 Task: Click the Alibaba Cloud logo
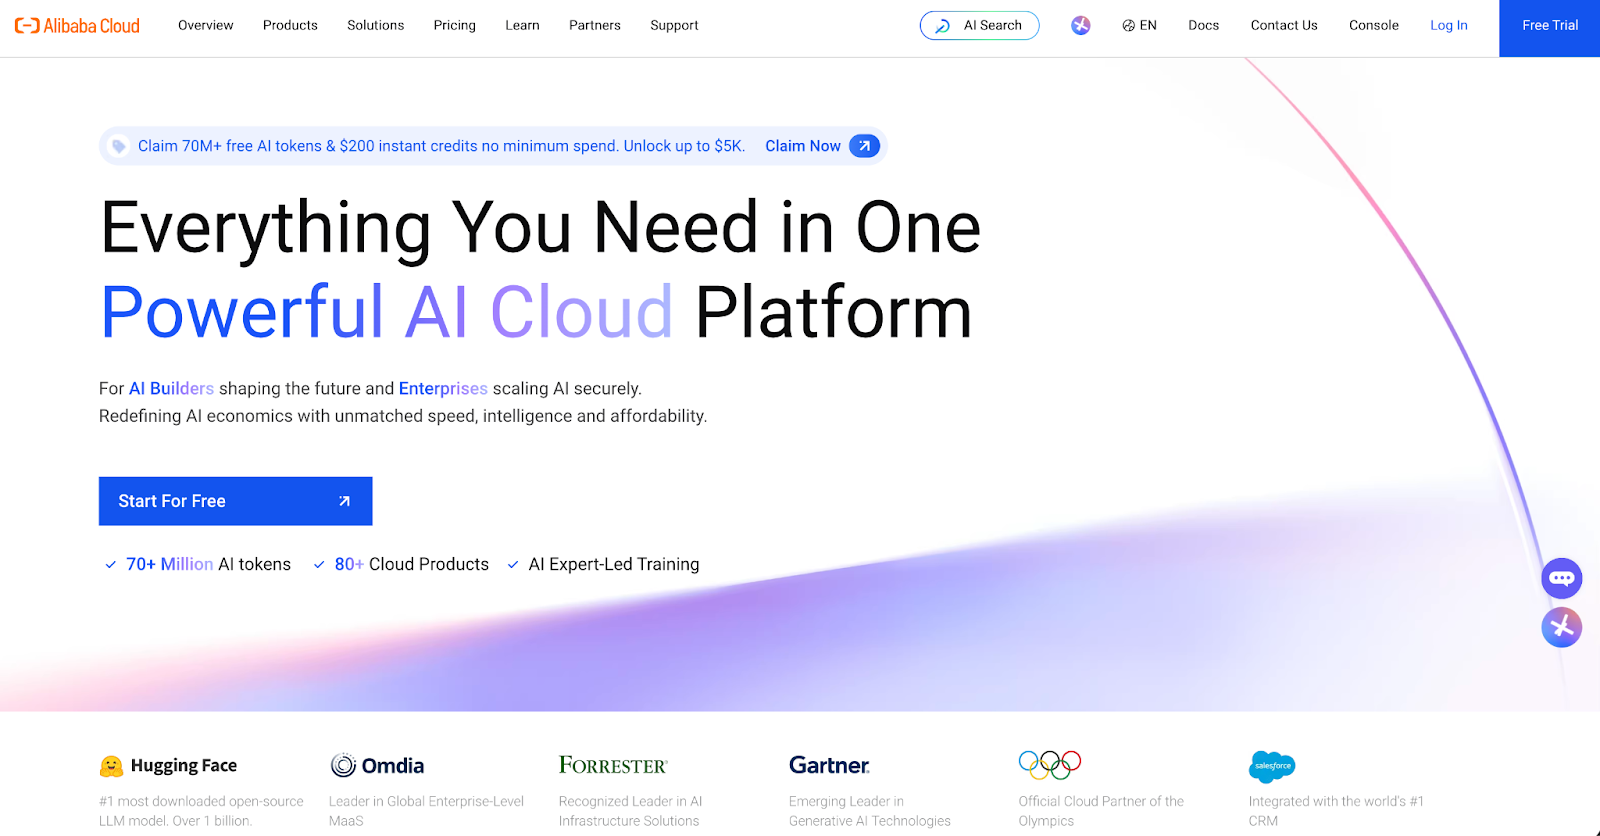(77, 26)
